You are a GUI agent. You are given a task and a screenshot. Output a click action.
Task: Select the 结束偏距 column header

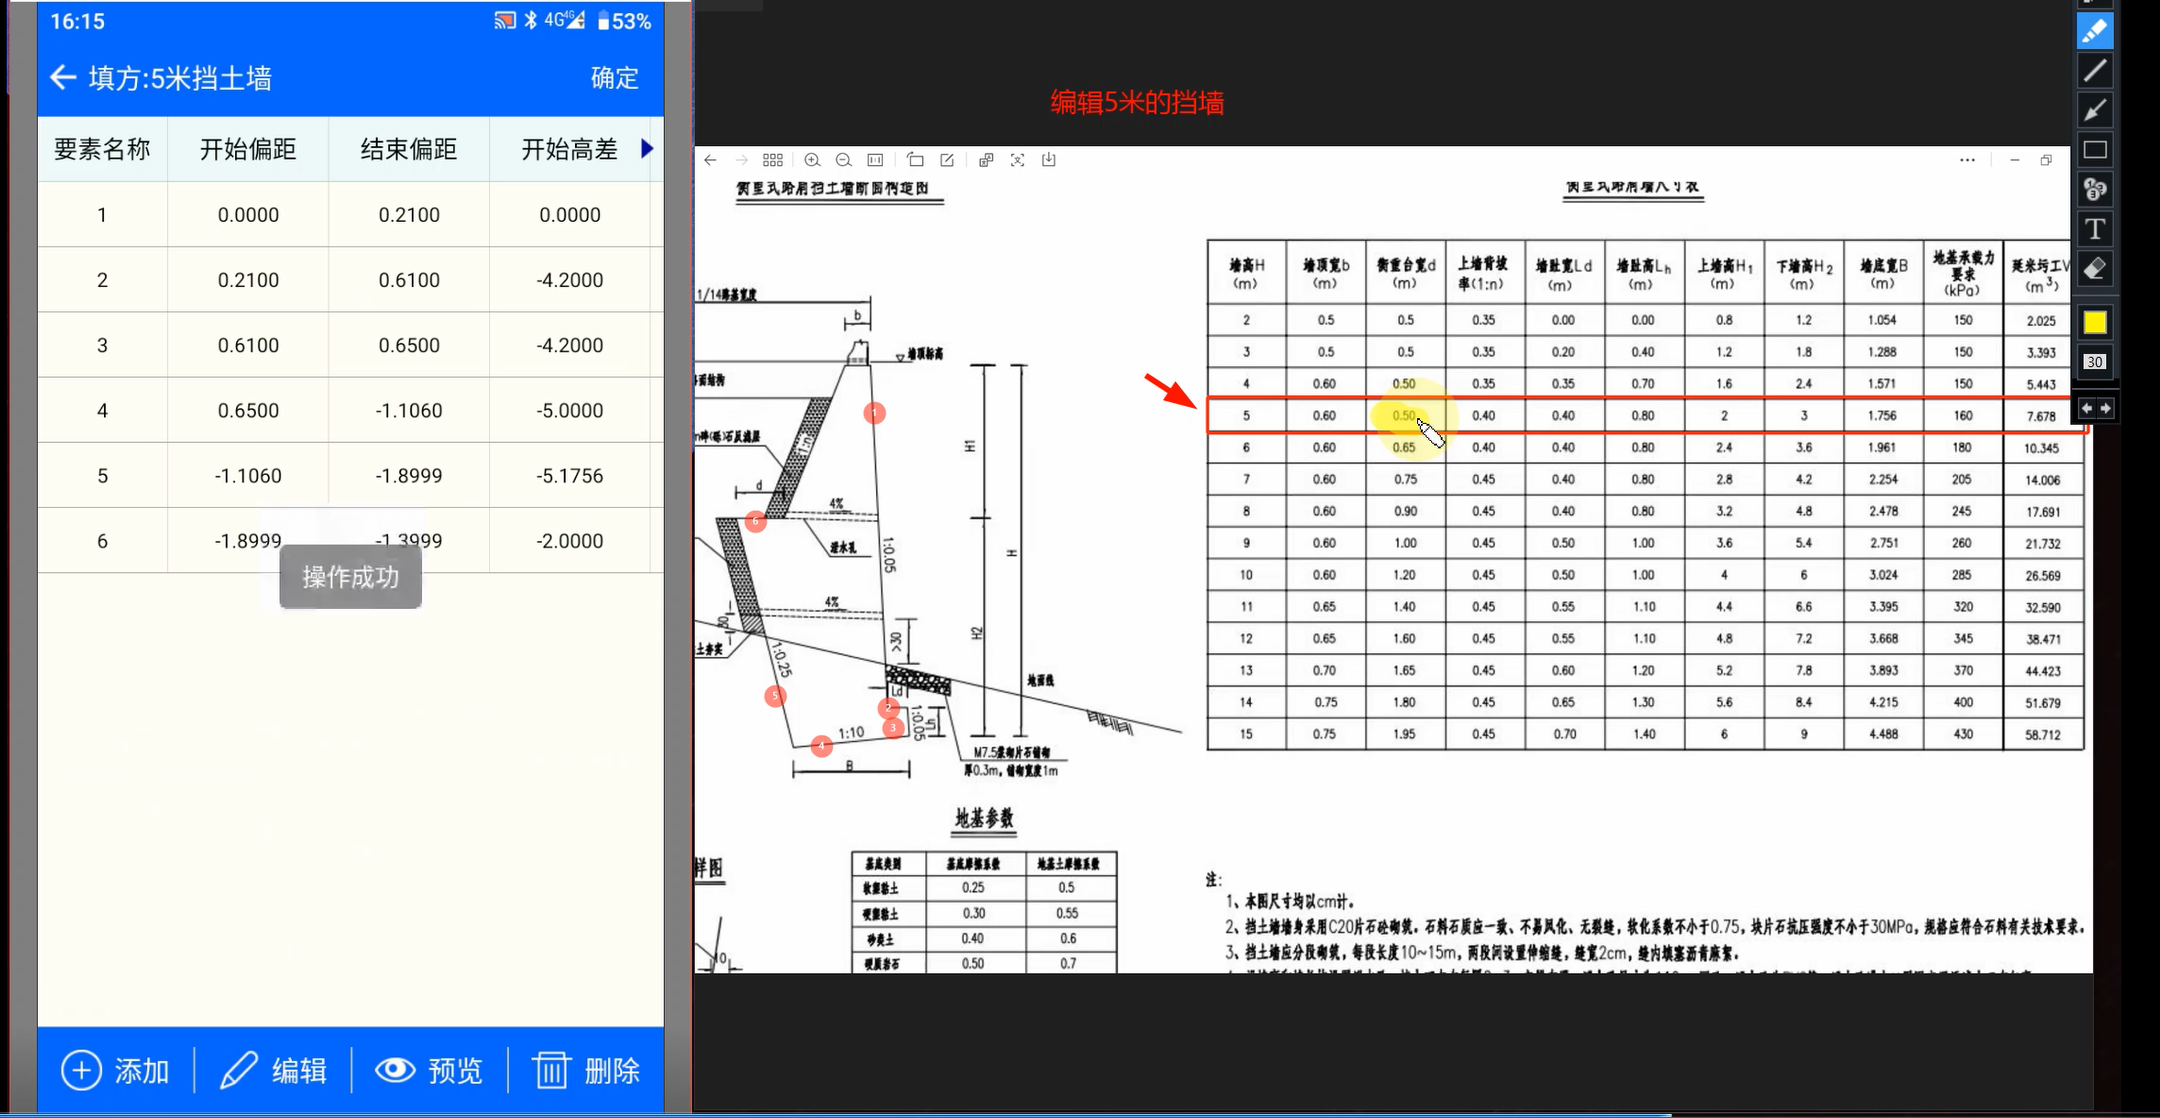coord(409,149)
